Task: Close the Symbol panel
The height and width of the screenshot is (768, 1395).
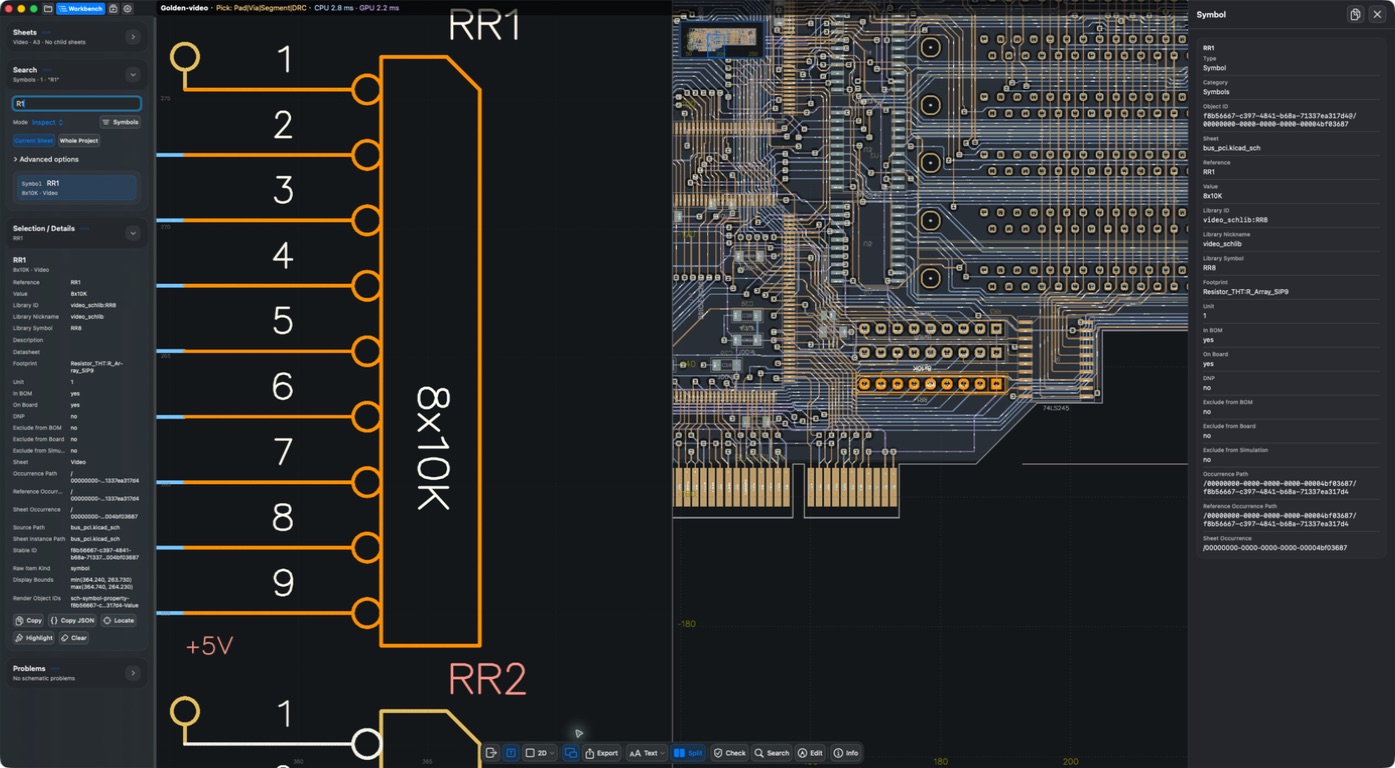Action: [1377, 14]
